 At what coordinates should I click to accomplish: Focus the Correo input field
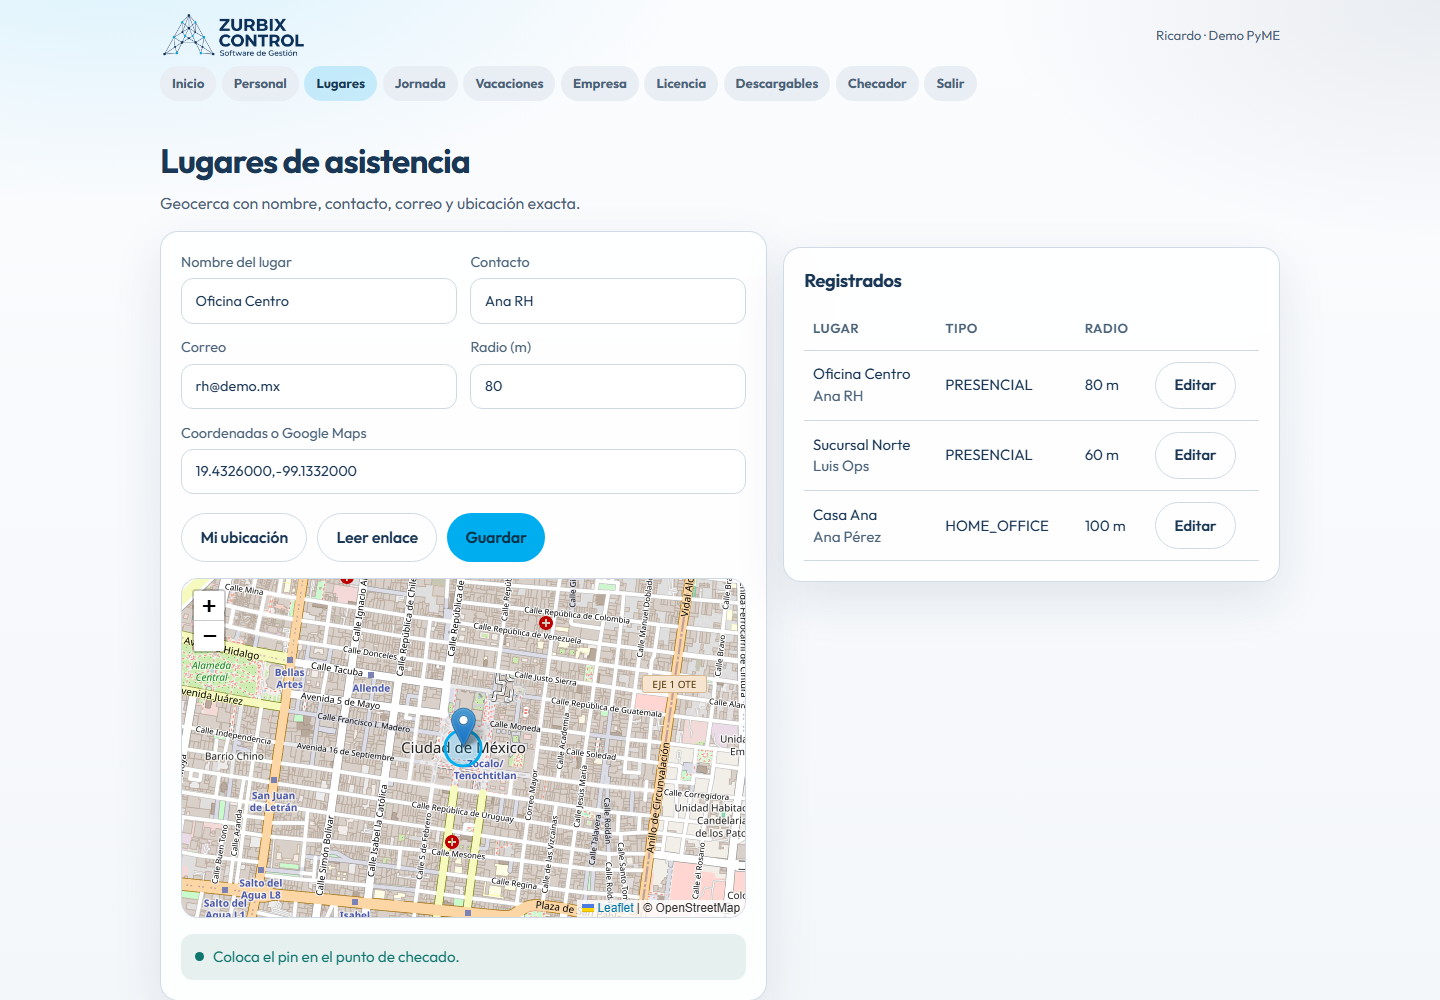point(319,386)
